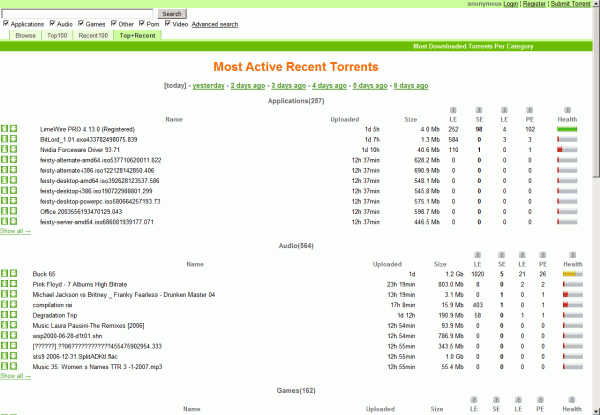The width and height of the screenshot is (600, 415).
Task: Click help icon above Health in Audio table
Action: pos(572,255)
